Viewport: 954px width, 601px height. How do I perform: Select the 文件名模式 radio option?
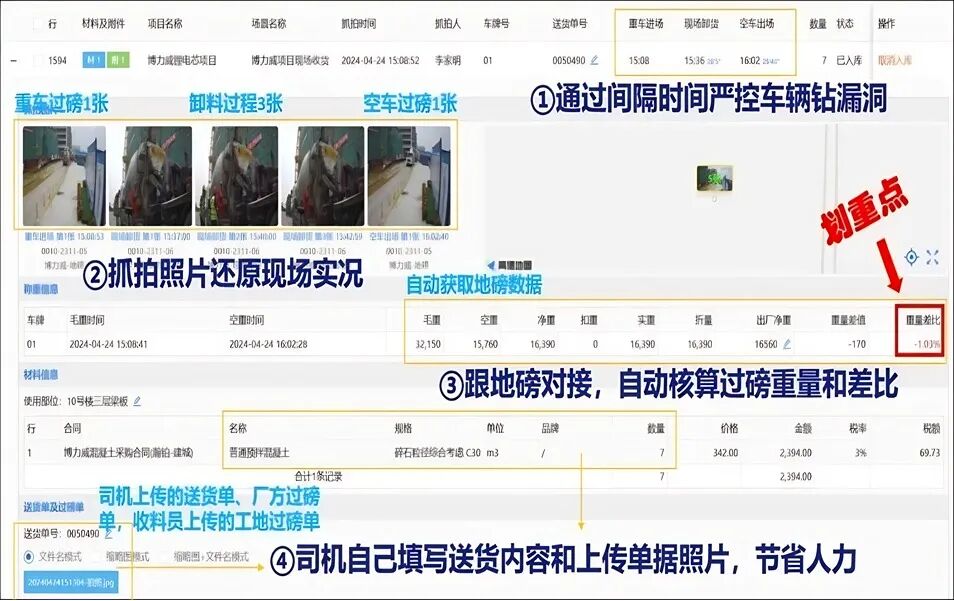click(29, 555)
